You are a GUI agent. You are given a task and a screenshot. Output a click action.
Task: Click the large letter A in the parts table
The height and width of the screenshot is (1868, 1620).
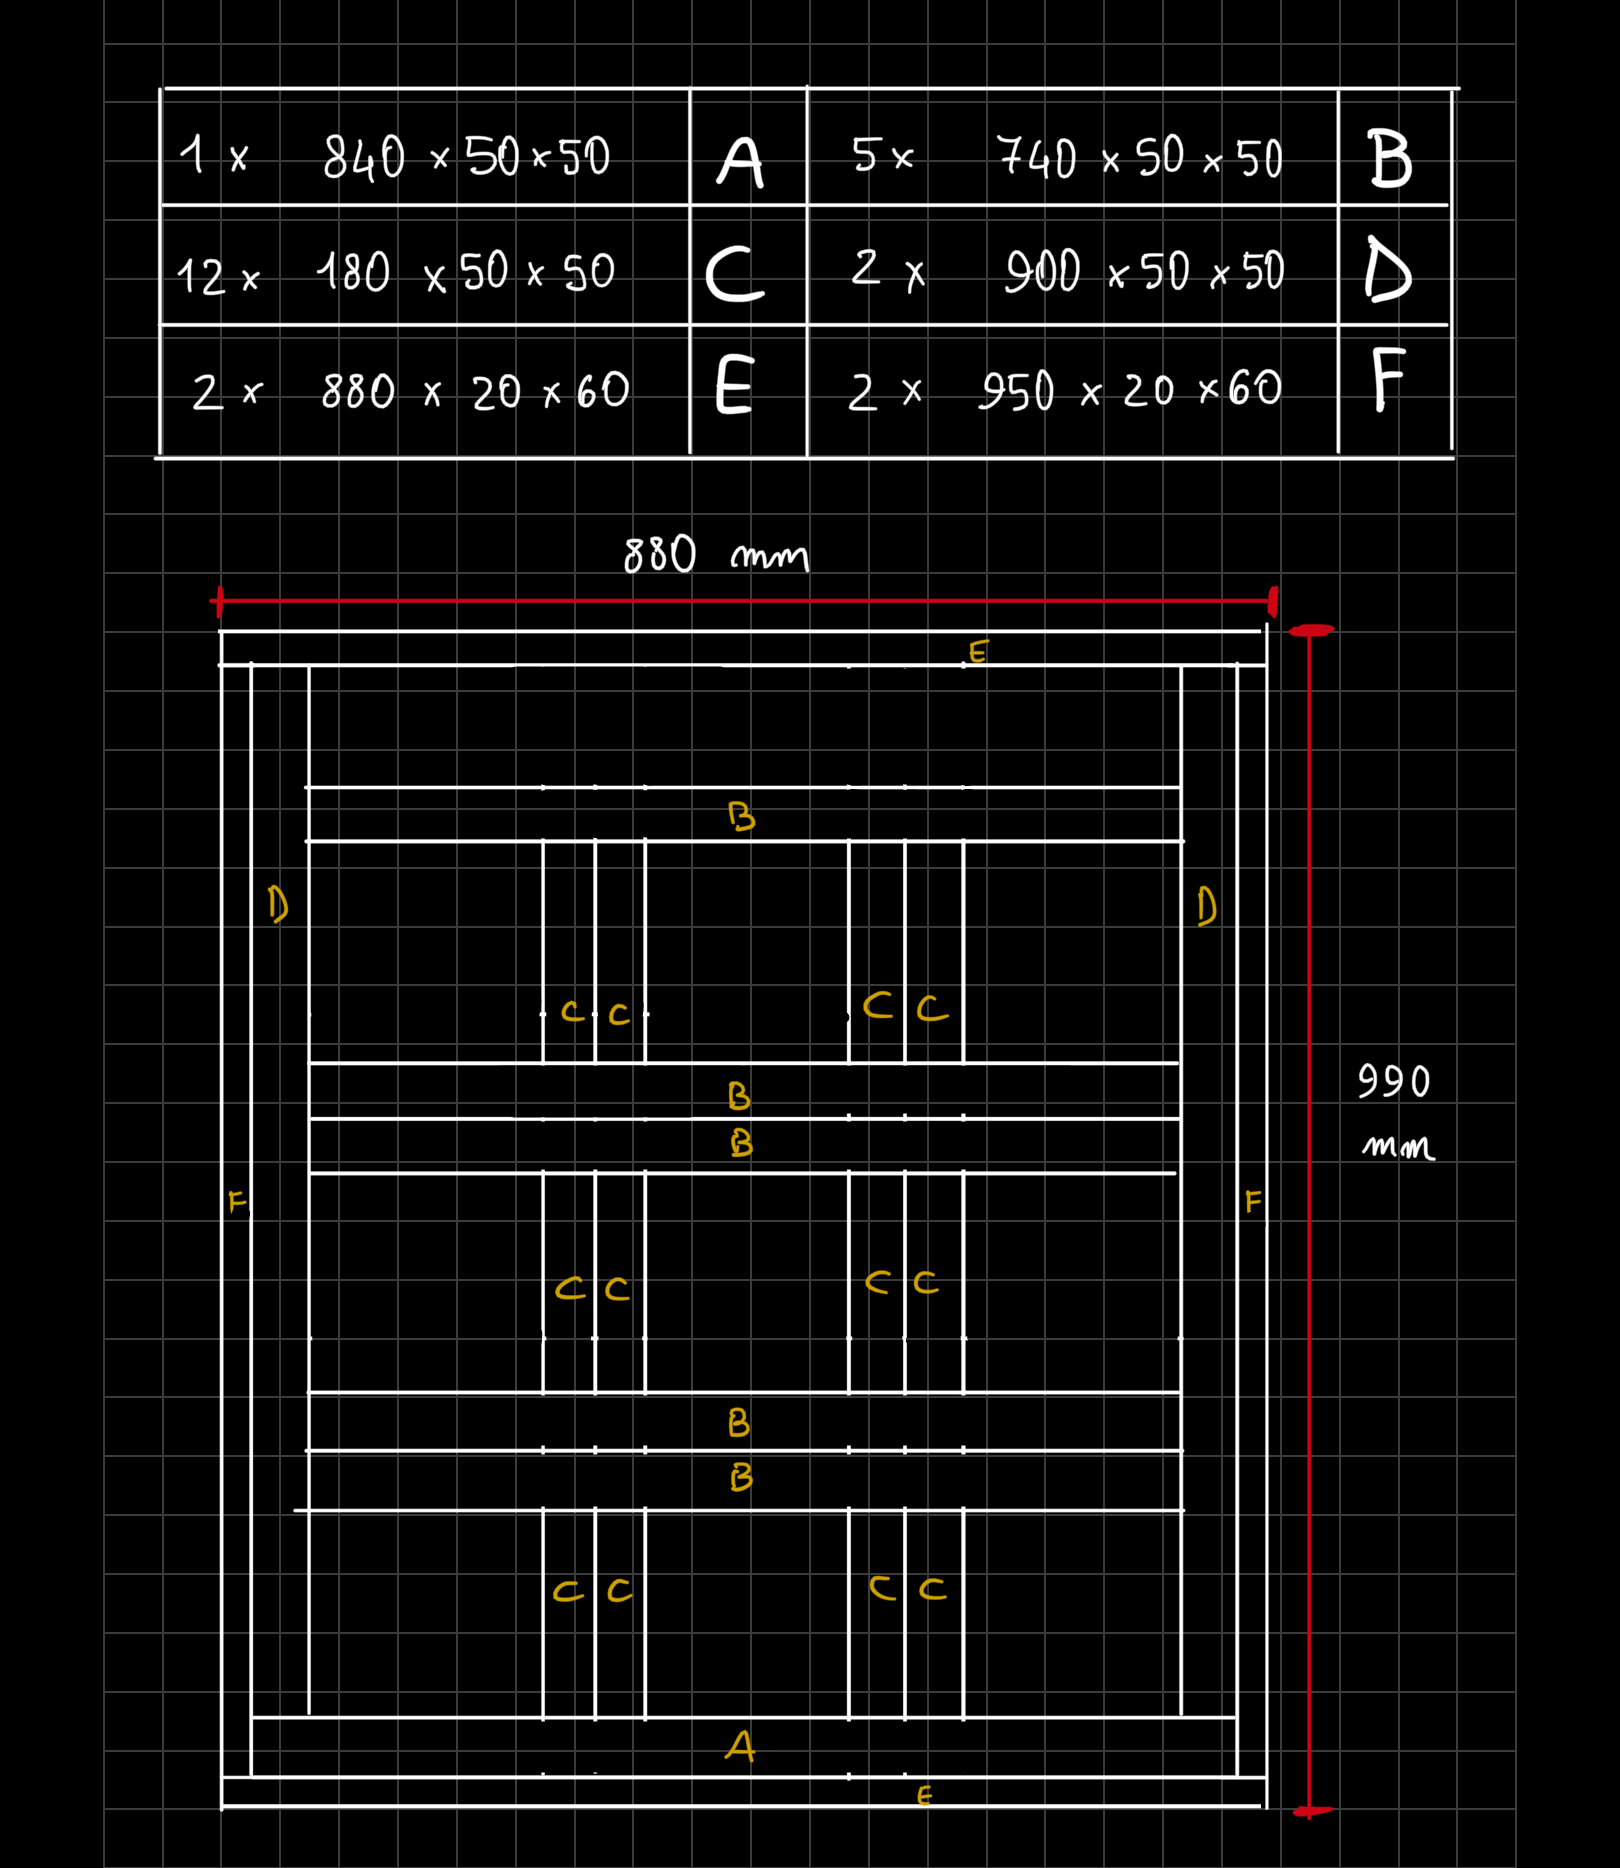pyautogui.click(x=741, y=162)
